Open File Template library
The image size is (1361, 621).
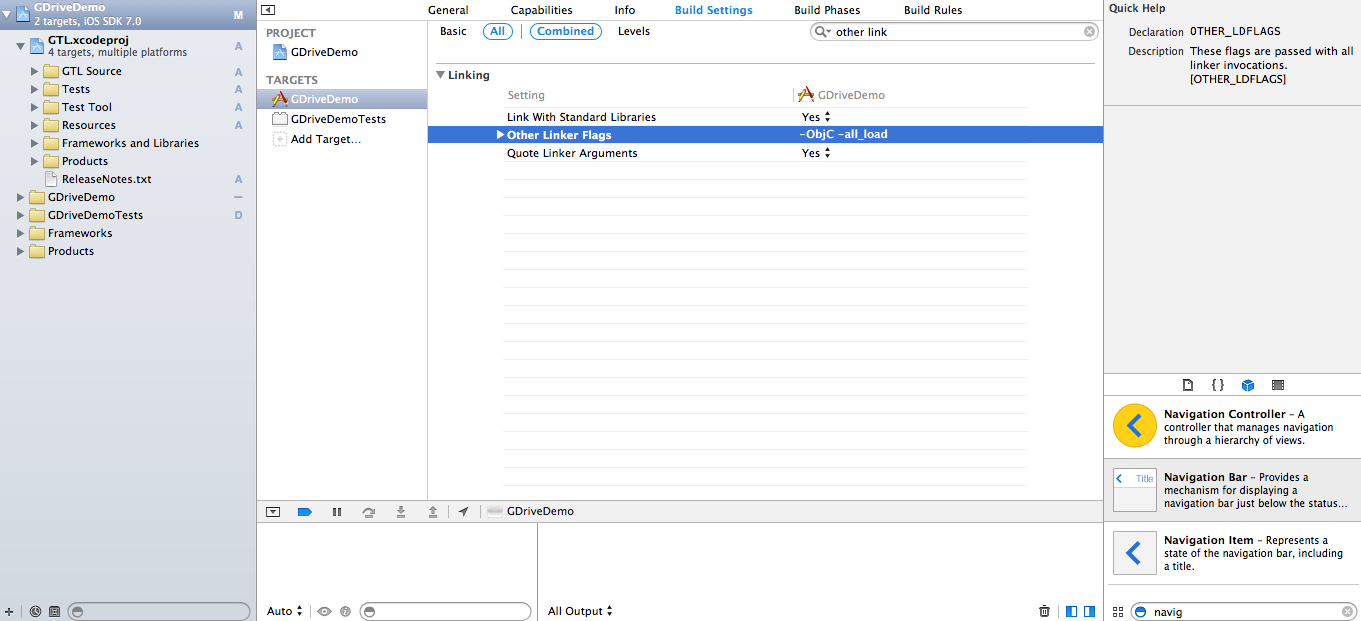pyautogui.click(x=1188, y=385)
